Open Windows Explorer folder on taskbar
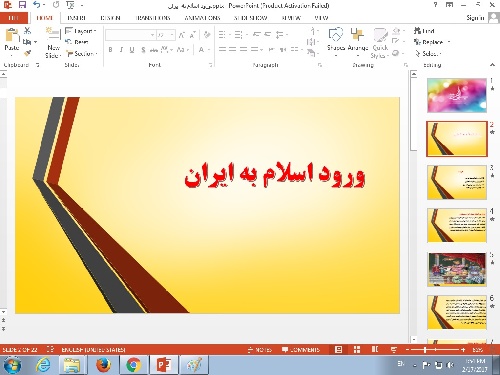 pyautogui.click(x=72, y=365)
